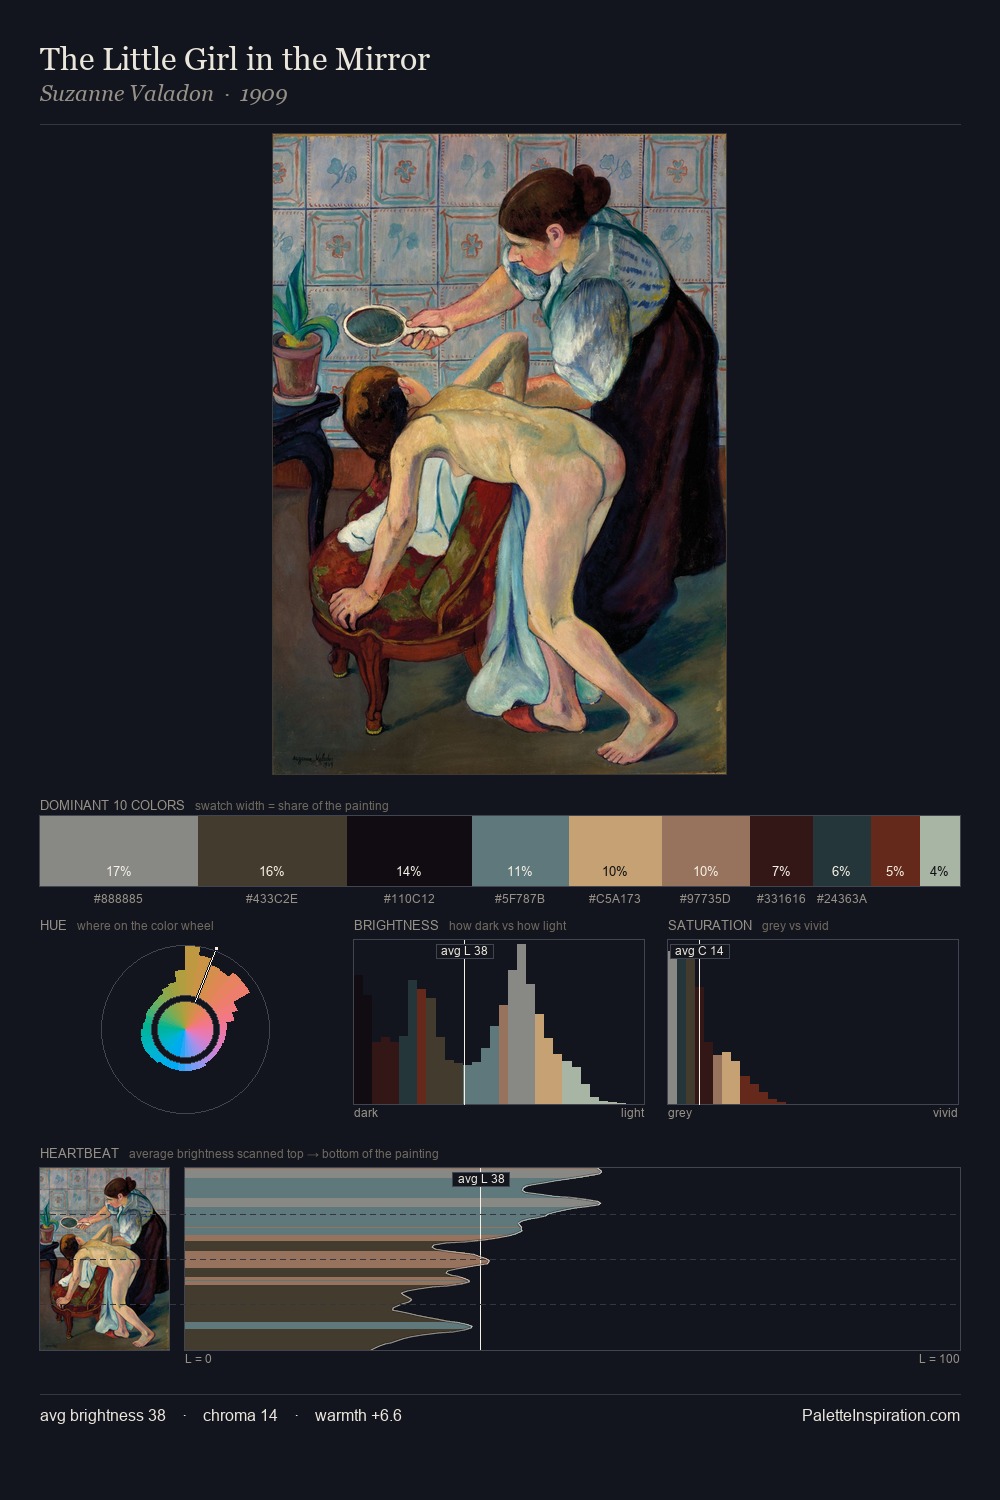Viewport: 1000px width, 1500px height.
Task: Click the hex code #97735D
Action: tap(705, 899)
